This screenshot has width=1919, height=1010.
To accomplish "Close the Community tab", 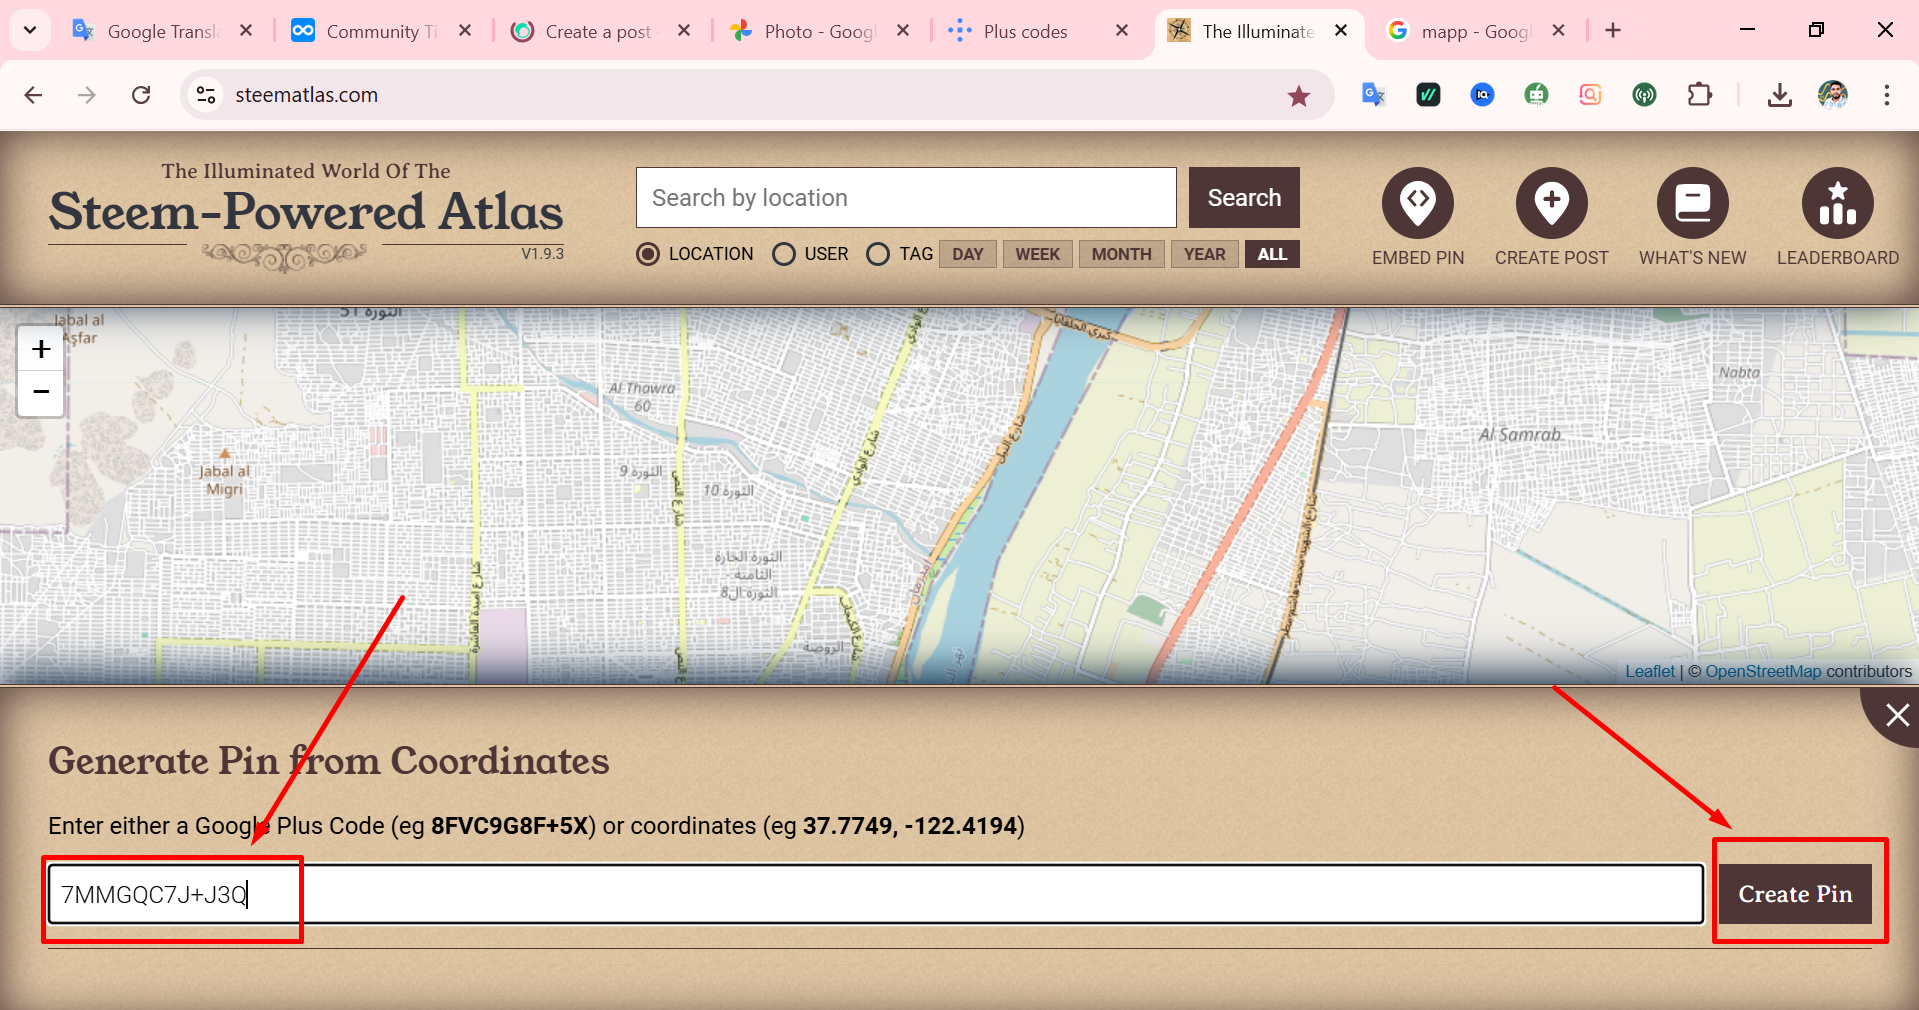I will 465,31.
